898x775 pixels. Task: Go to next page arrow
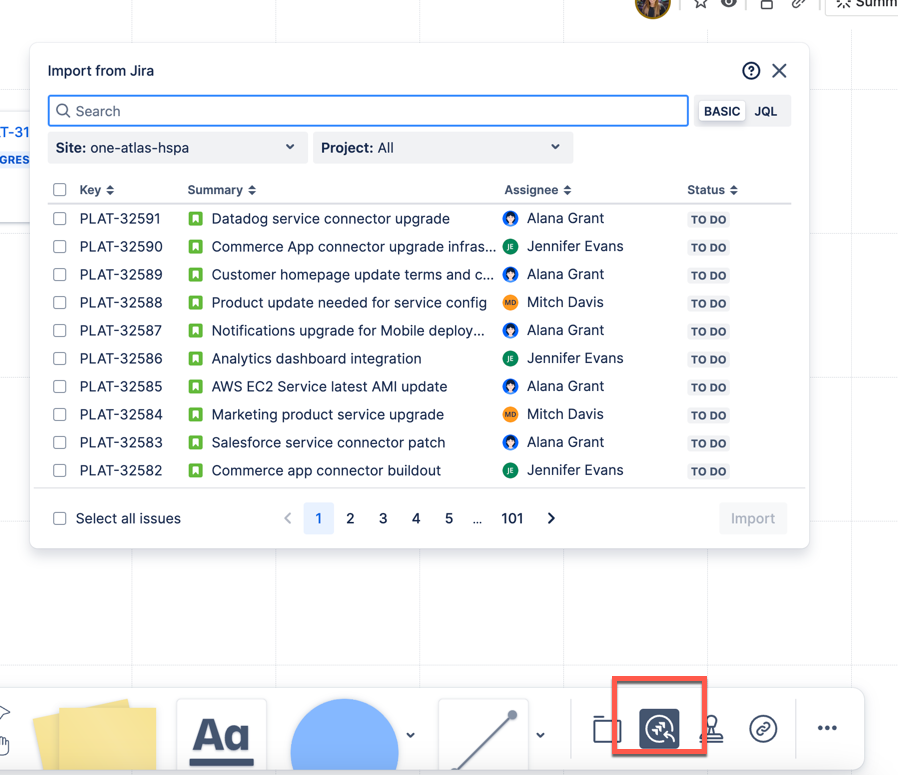pyautogui.click(x=551, y=518)
